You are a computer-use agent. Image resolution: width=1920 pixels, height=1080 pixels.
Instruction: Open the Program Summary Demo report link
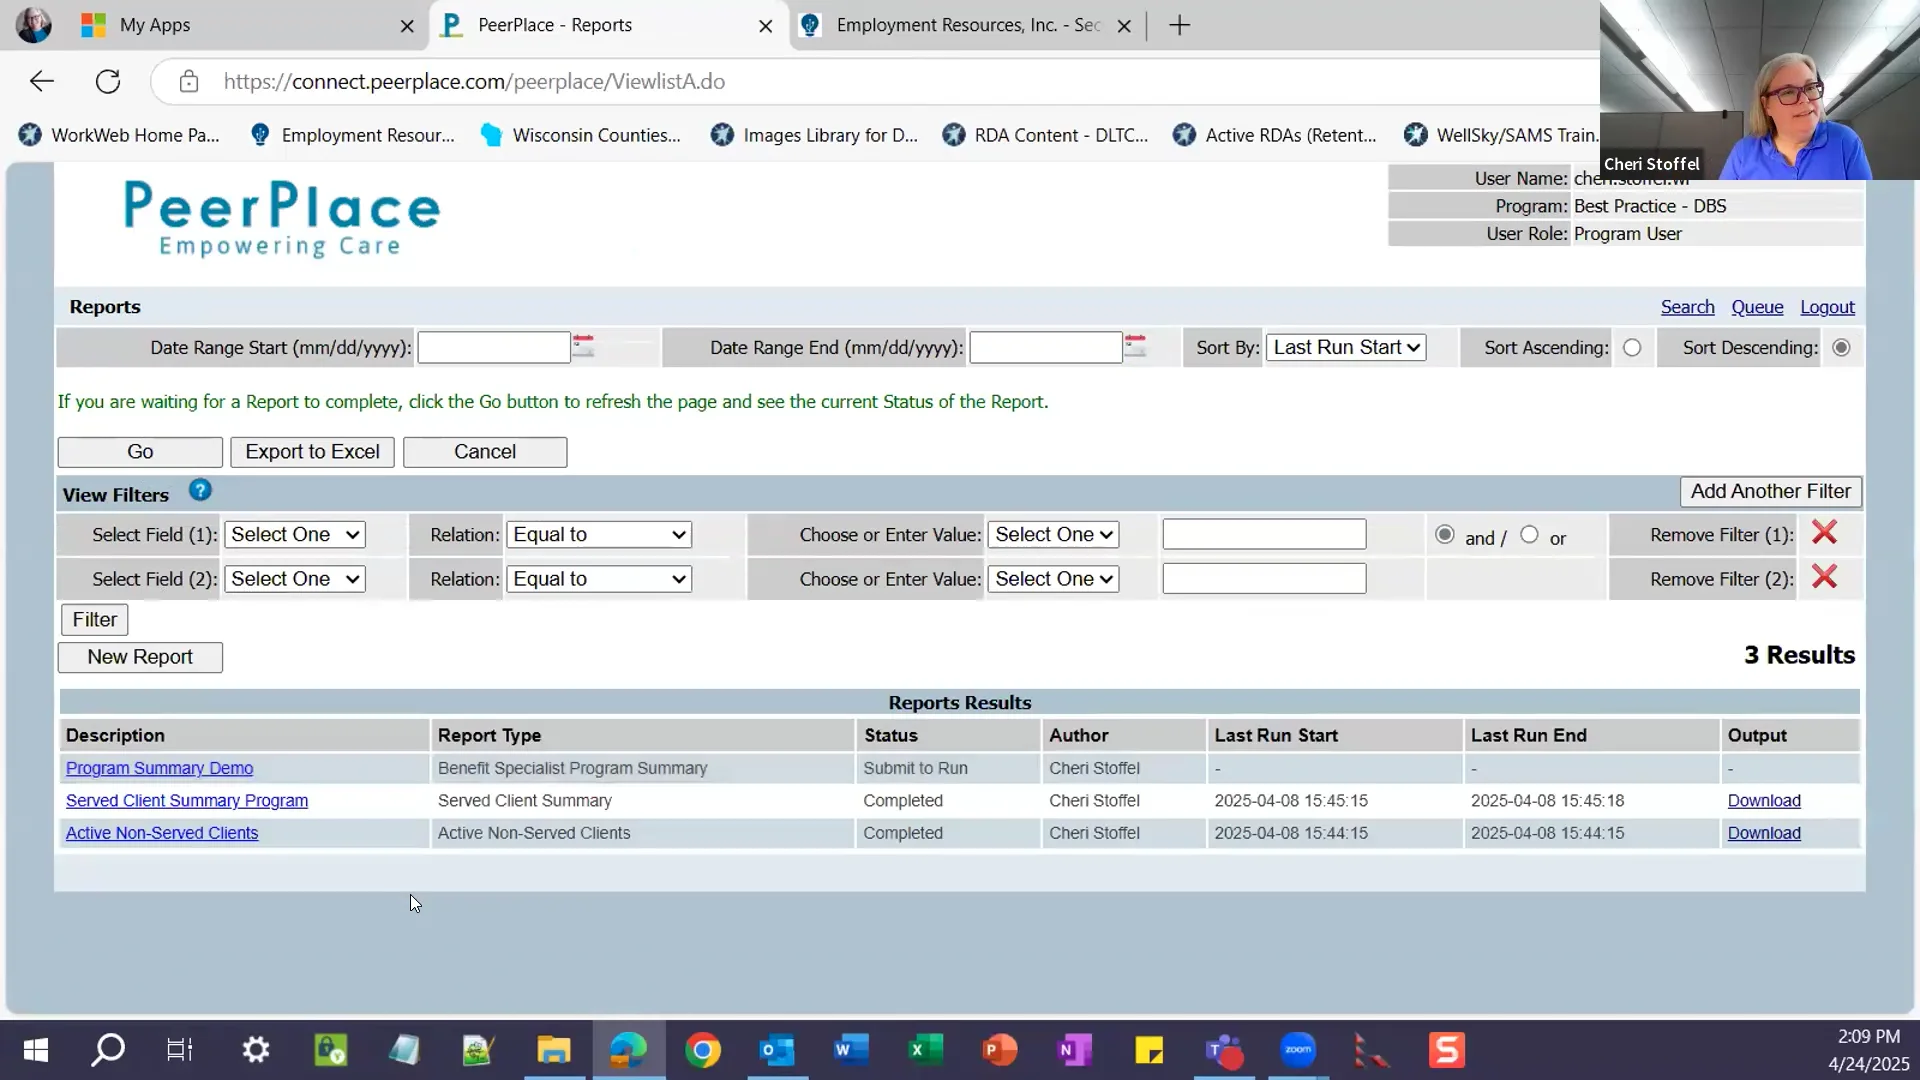click(159, 768)
